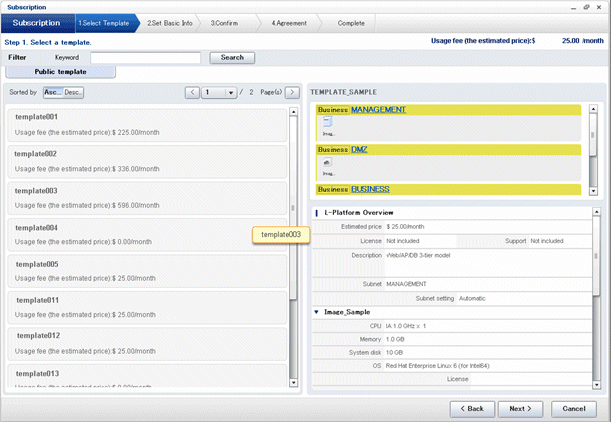
Task: Open the MANAGEMENT segment link
Action: (x=378, y=109)
